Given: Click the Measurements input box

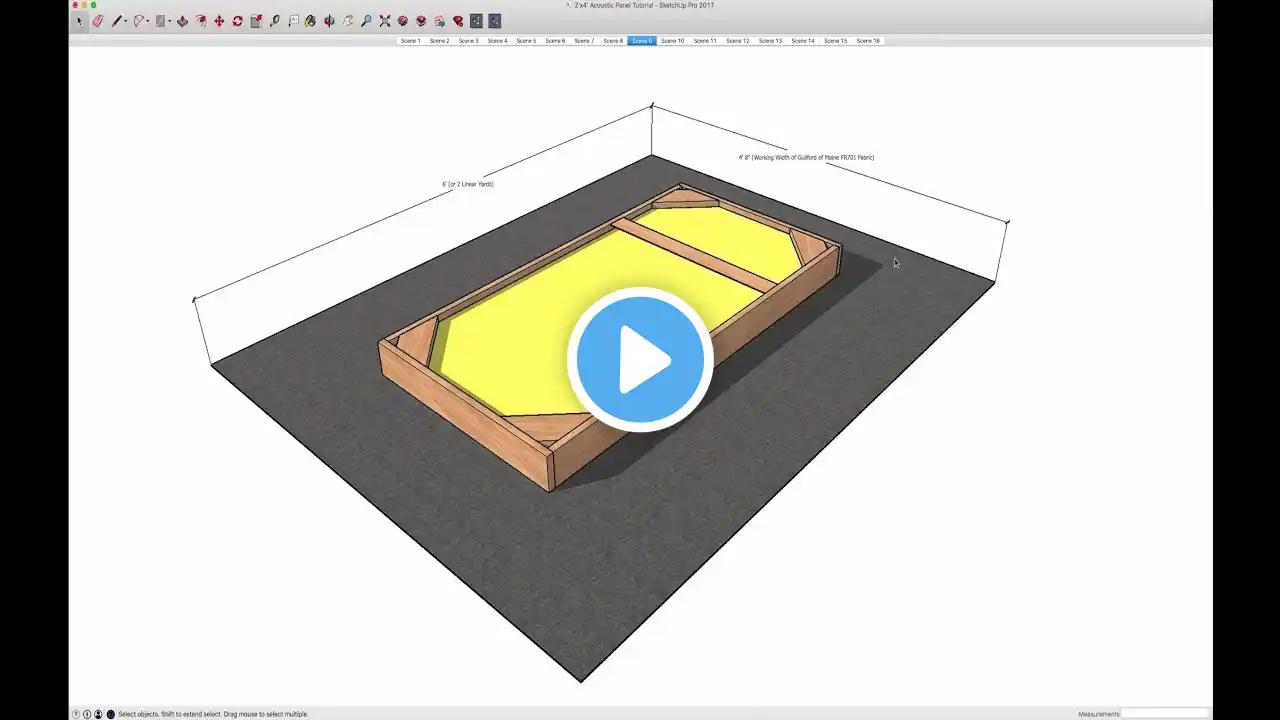Looking at the screenshot, I should [x=1165, y=714].
